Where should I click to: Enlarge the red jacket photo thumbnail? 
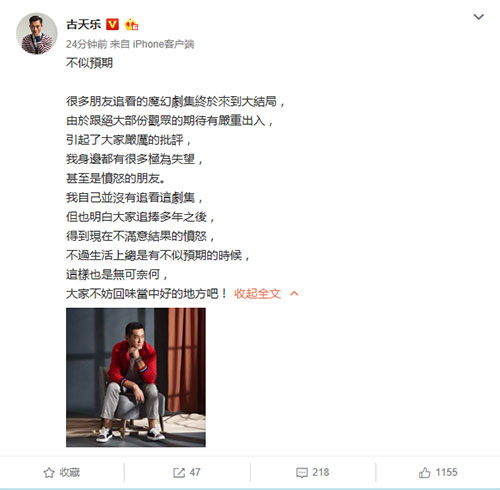pyautogui.click(x=136, y=377)
